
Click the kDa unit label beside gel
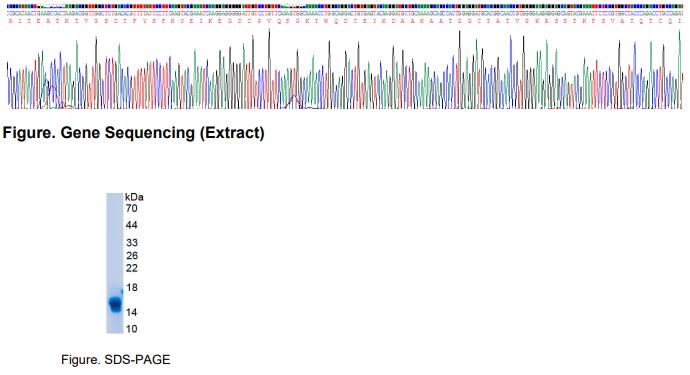(x=134, y=197)
